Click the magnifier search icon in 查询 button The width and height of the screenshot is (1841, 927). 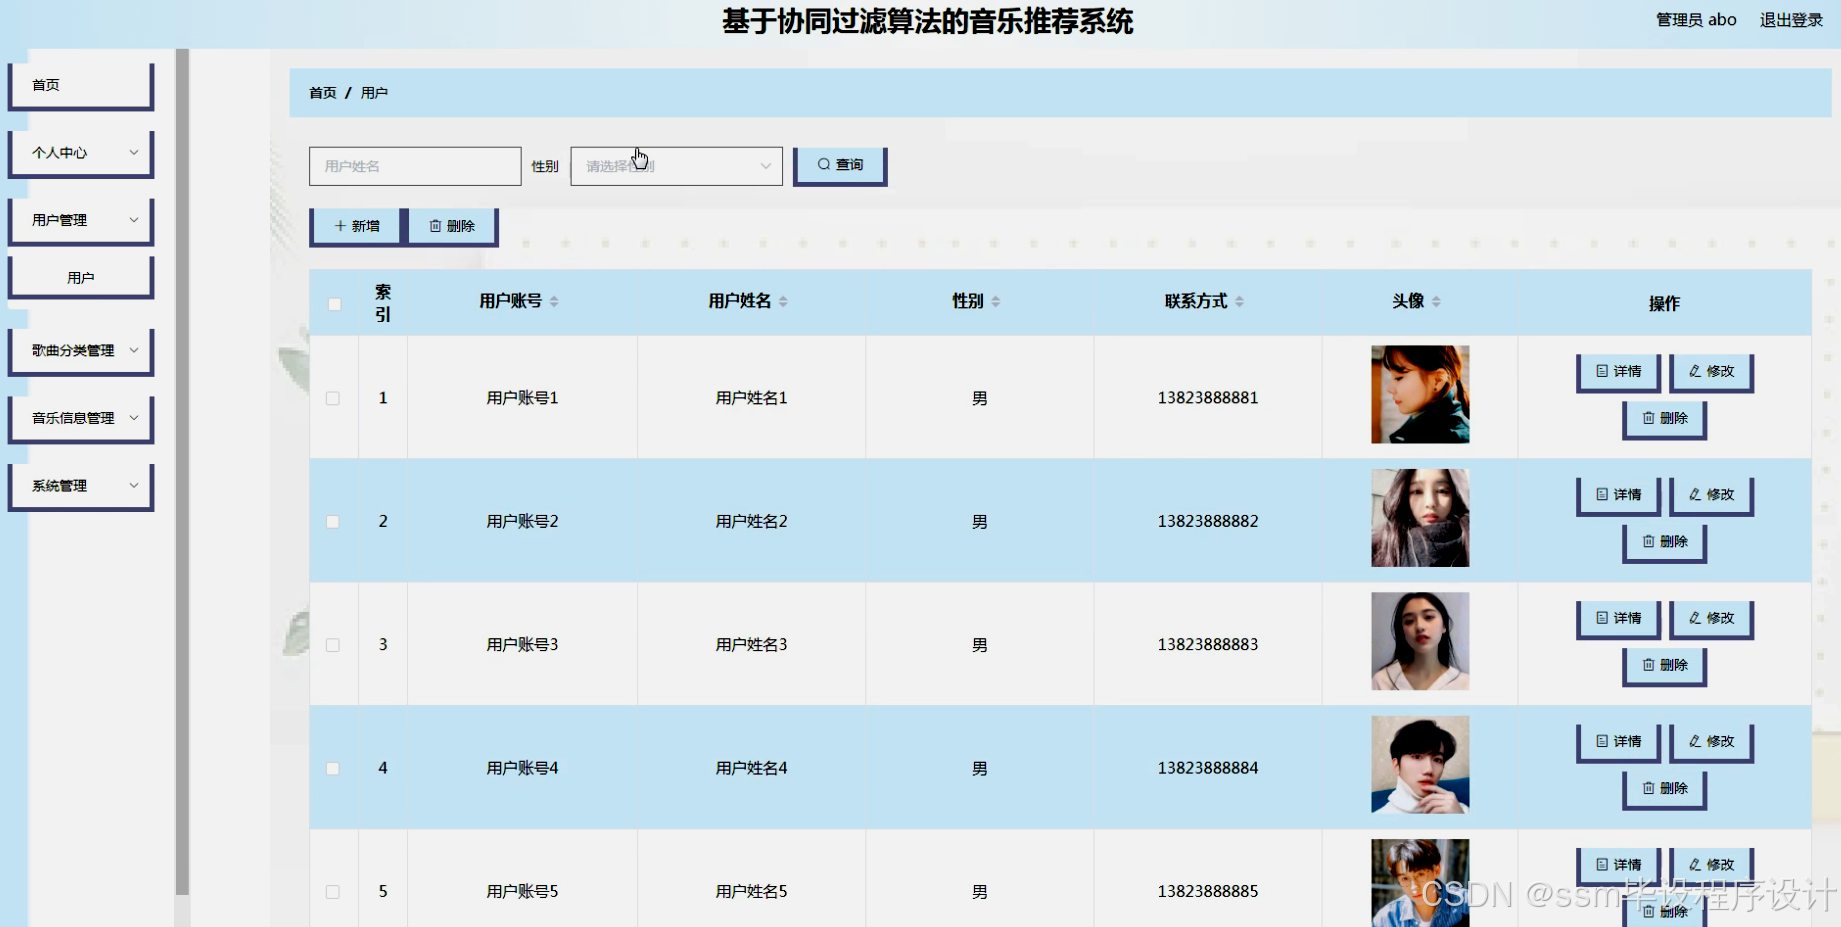(823, 165)
